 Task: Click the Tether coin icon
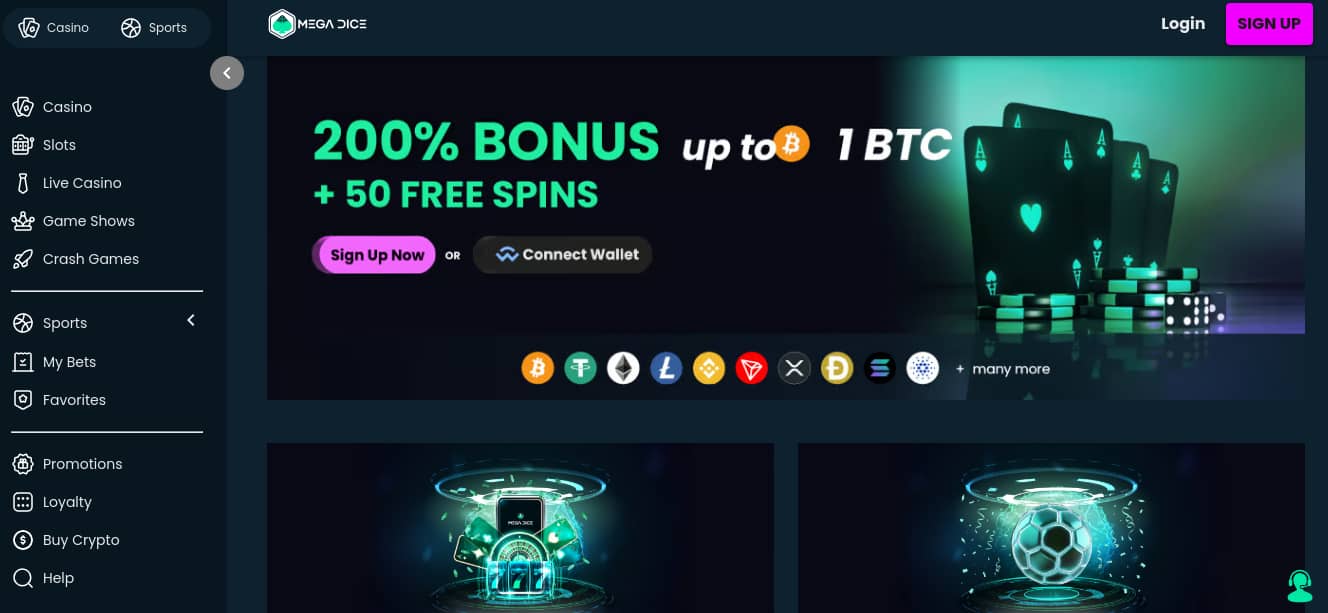pos(581,368)
